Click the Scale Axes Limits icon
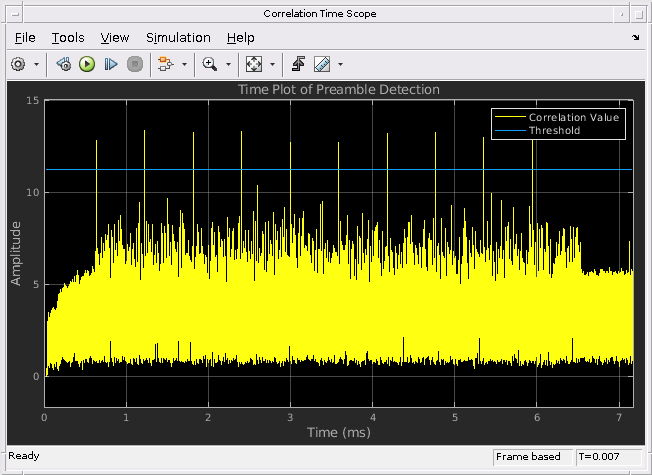Viewport: 652px width, 475px height. (254, 64)
